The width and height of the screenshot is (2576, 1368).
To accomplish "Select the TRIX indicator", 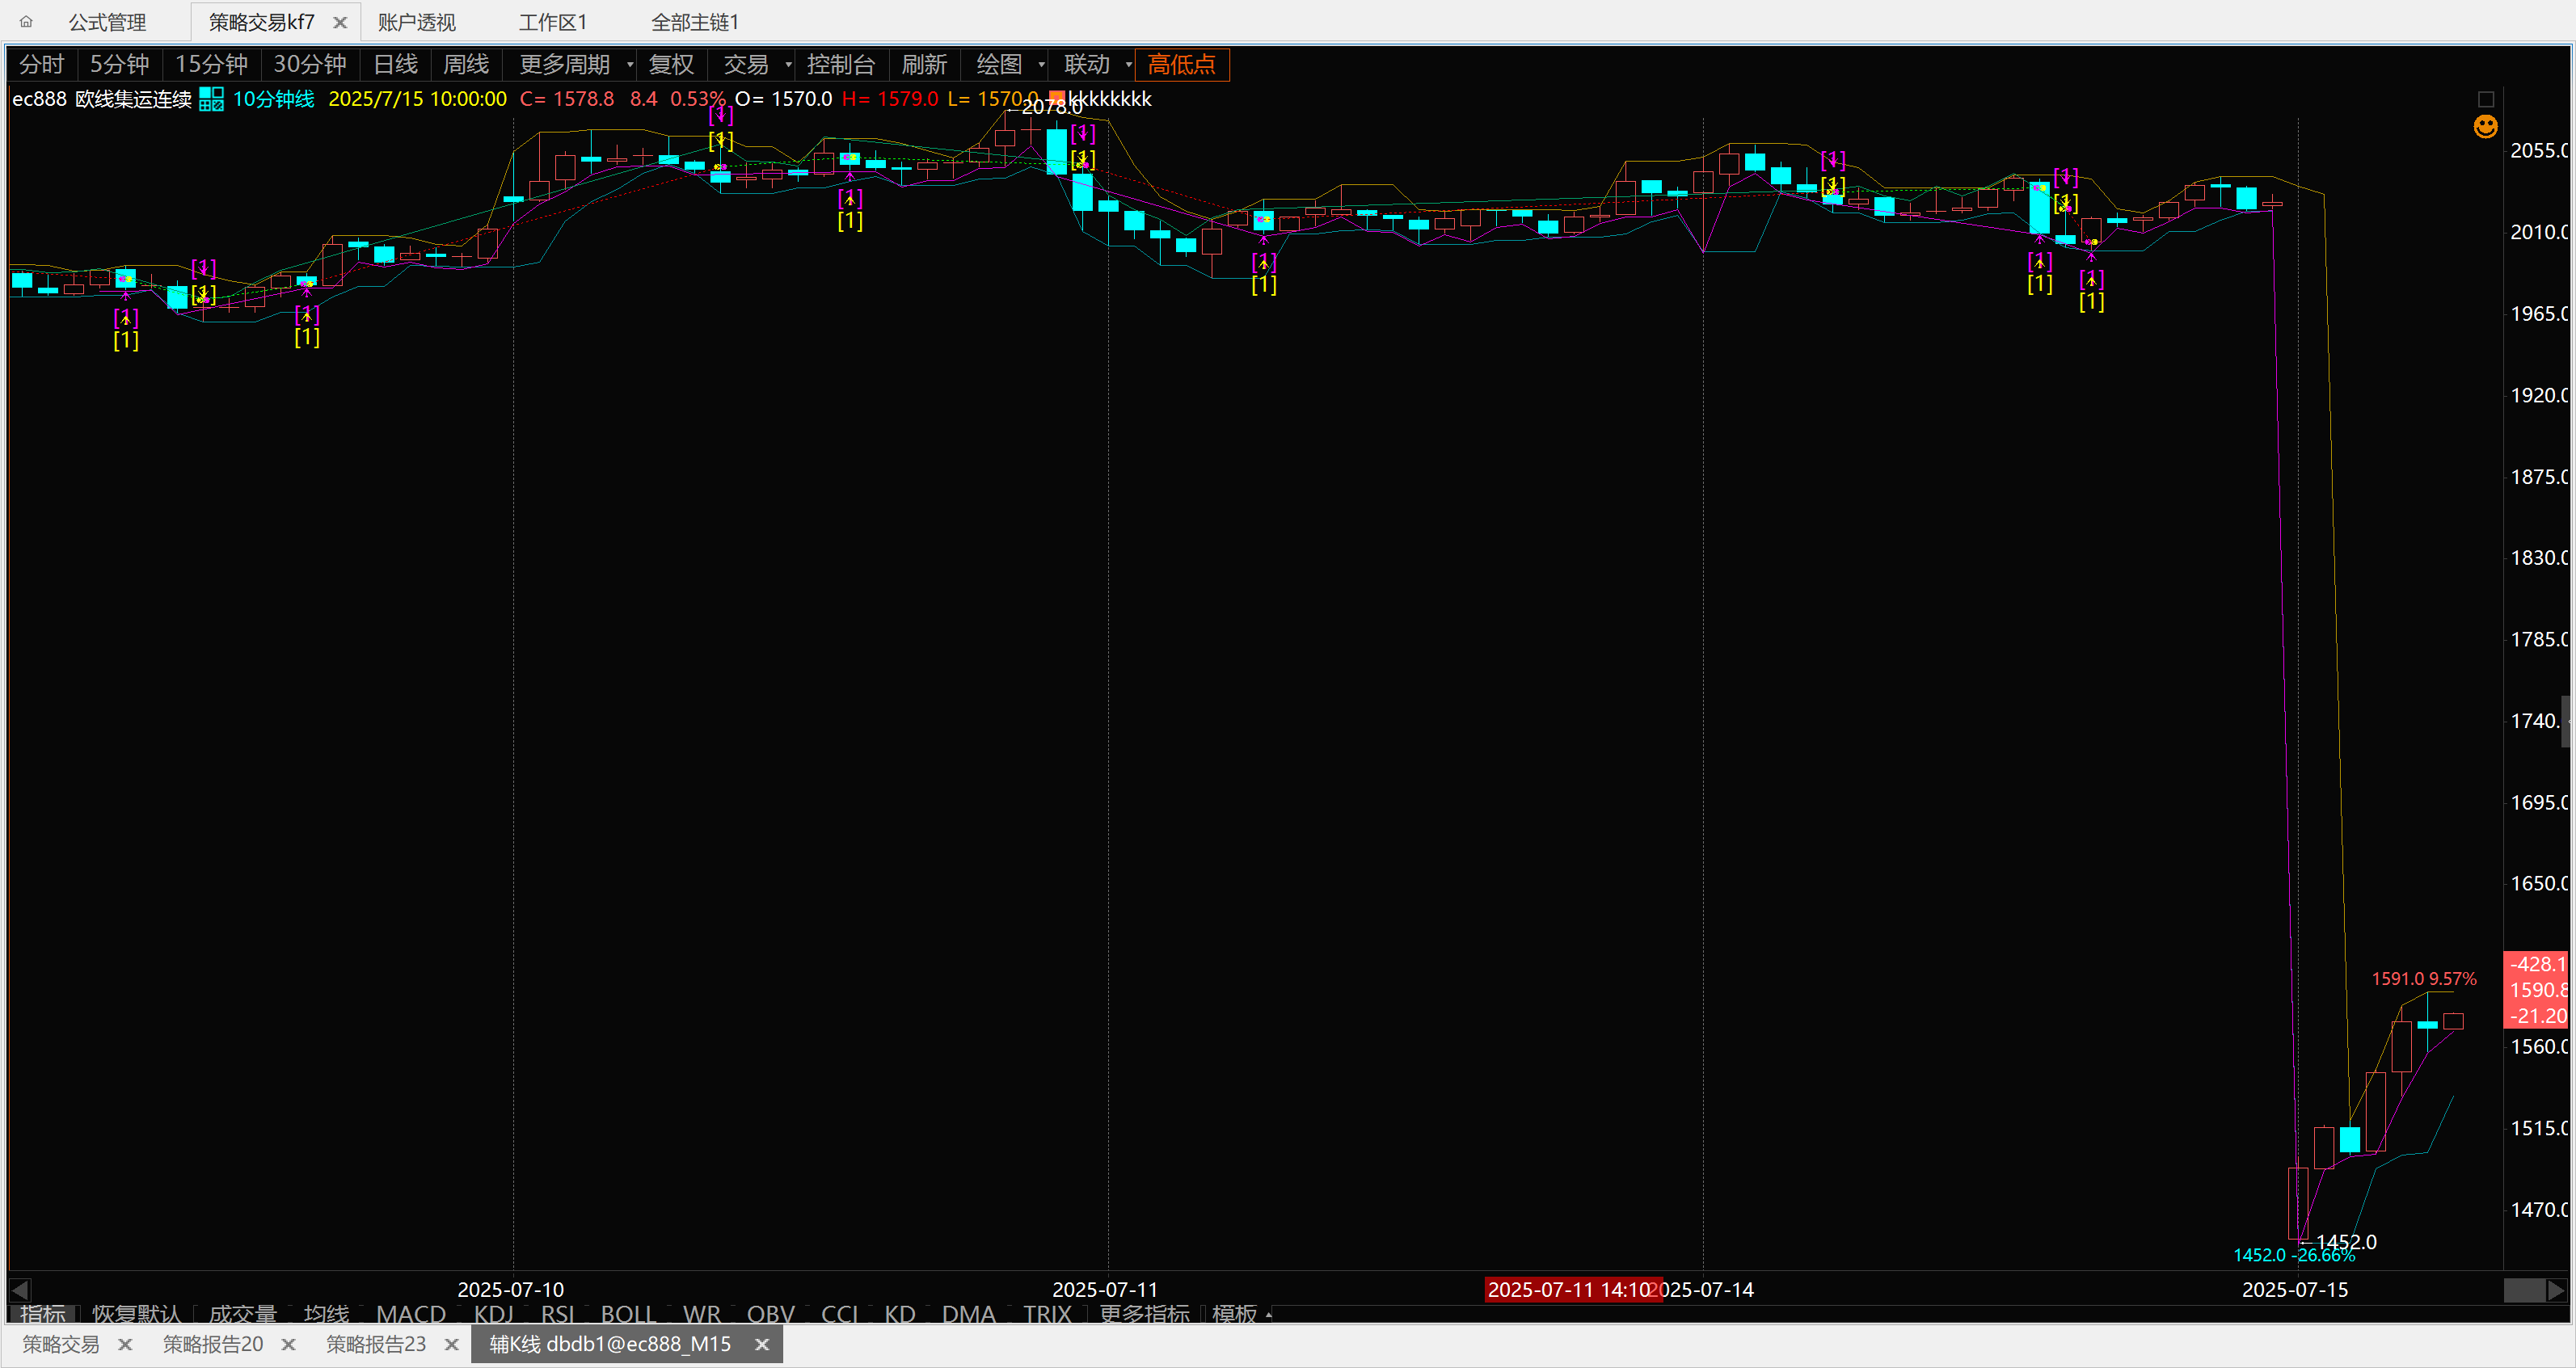I will 1047,1314.
